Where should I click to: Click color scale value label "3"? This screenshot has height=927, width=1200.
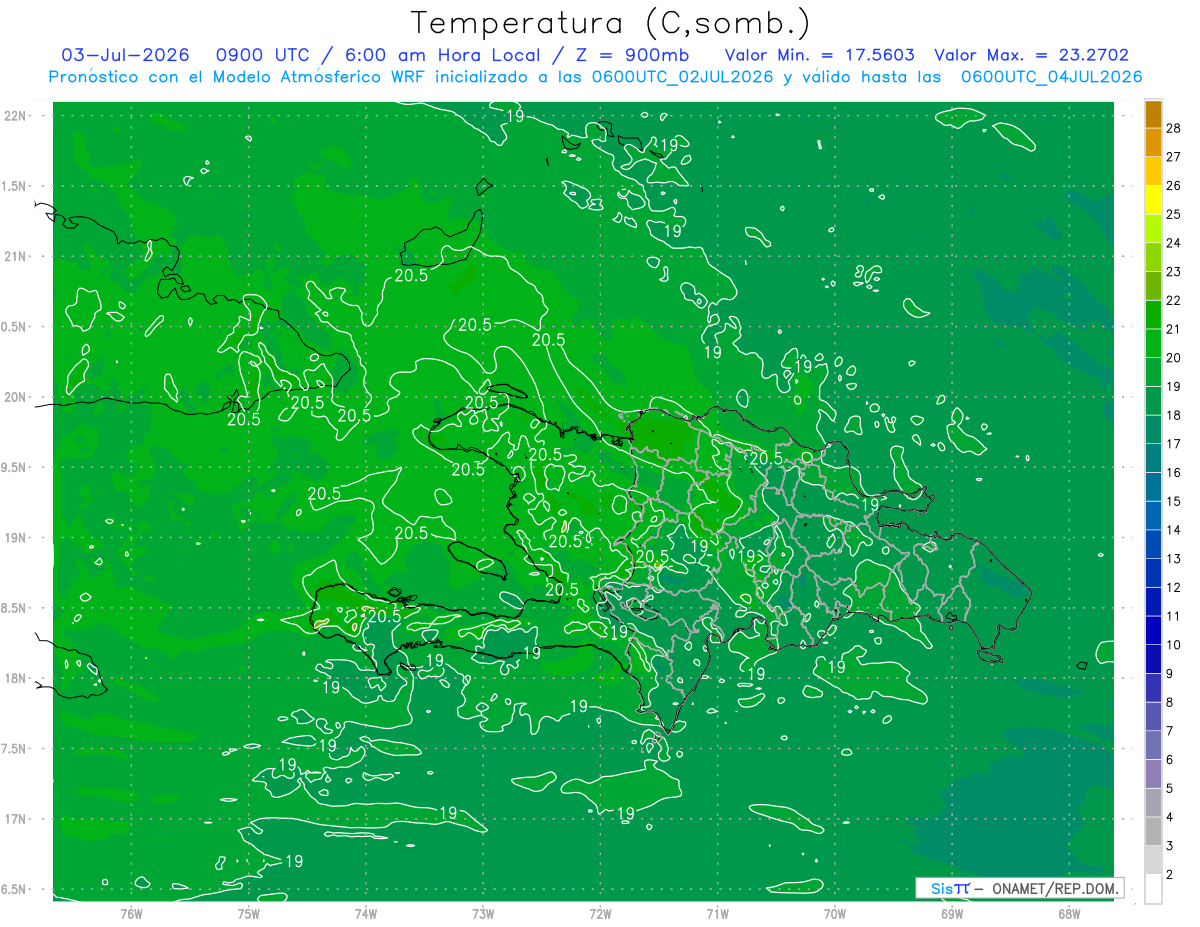coord(1171,846)
